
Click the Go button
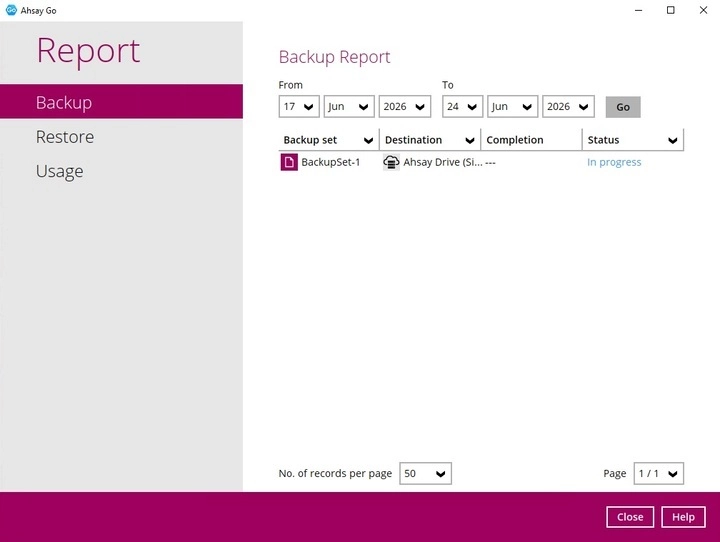623,107
